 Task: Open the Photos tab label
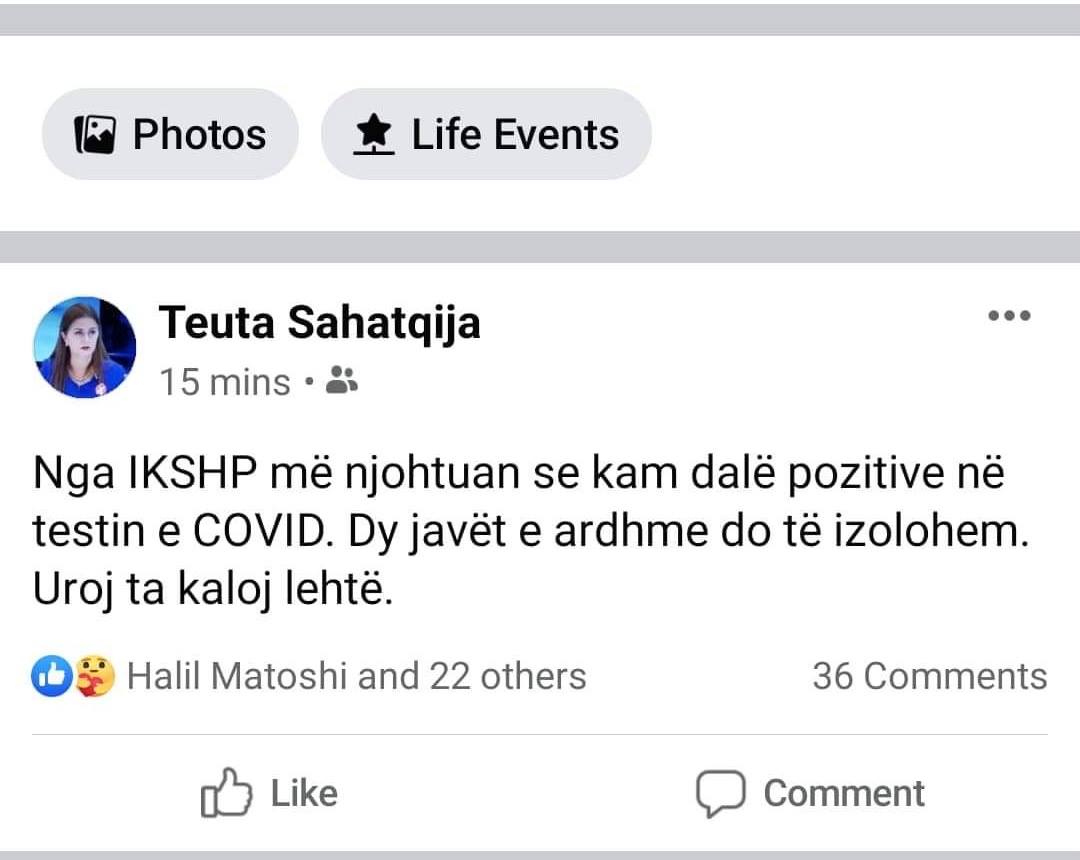(x=200, y=134)
